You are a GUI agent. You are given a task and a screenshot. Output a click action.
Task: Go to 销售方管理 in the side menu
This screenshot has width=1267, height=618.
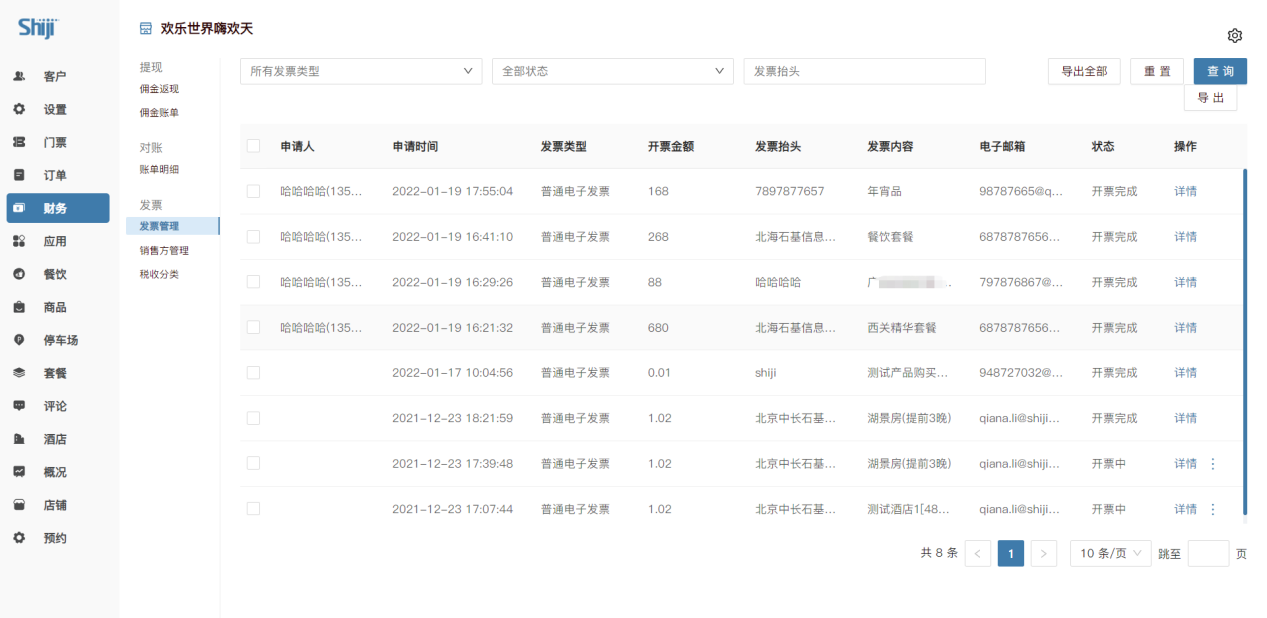pos(164,251)
